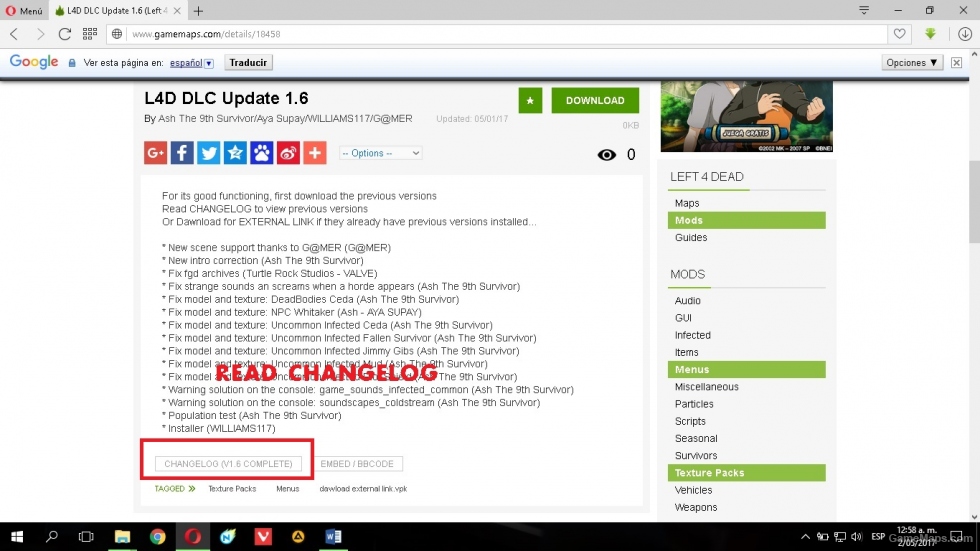Open the browser downloads icon
Image resolution: width=980 pixels, height=551 pixels.
(964, 34)
